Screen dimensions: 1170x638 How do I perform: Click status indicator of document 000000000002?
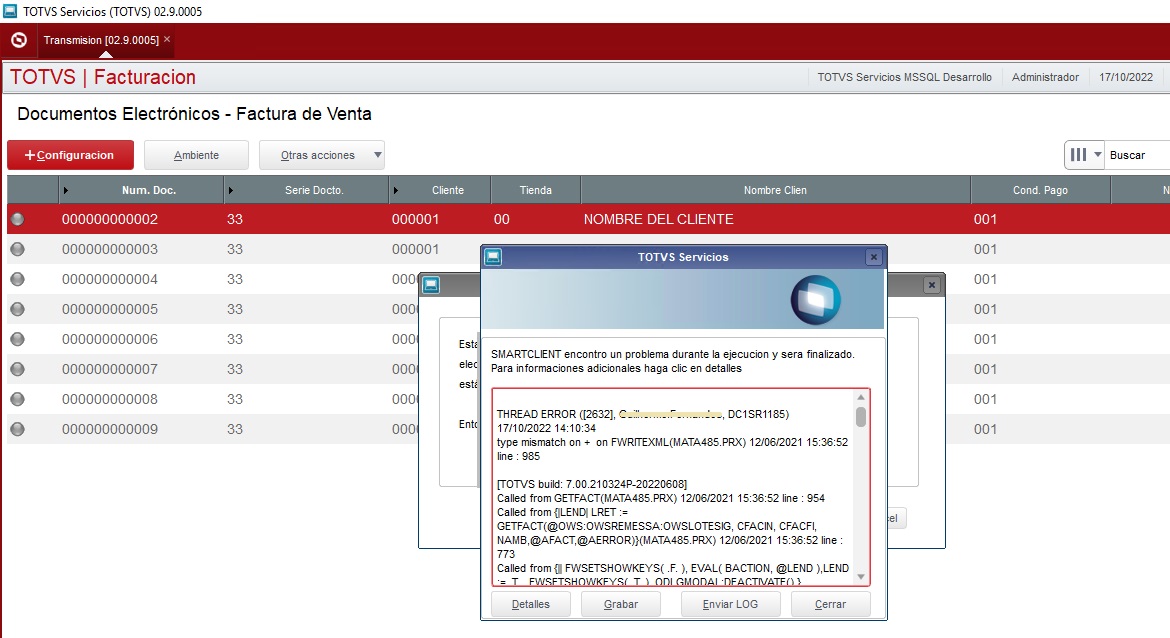tap(17, 219)
